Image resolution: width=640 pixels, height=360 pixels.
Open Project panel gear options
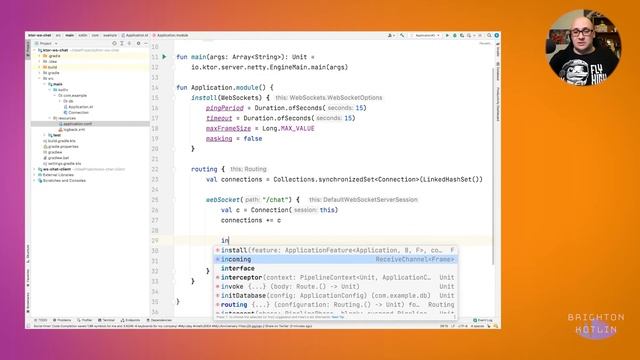tap(138, 43)
